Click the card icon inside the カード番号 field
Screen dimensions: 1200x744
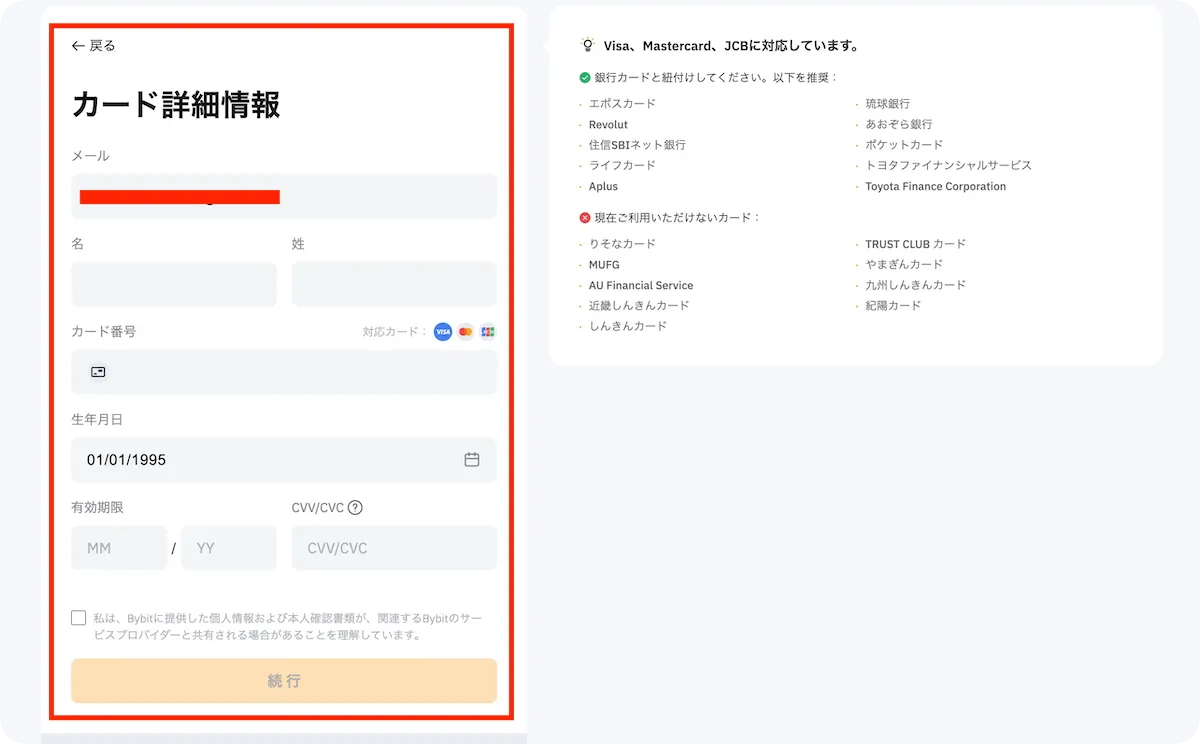point(97,371)
